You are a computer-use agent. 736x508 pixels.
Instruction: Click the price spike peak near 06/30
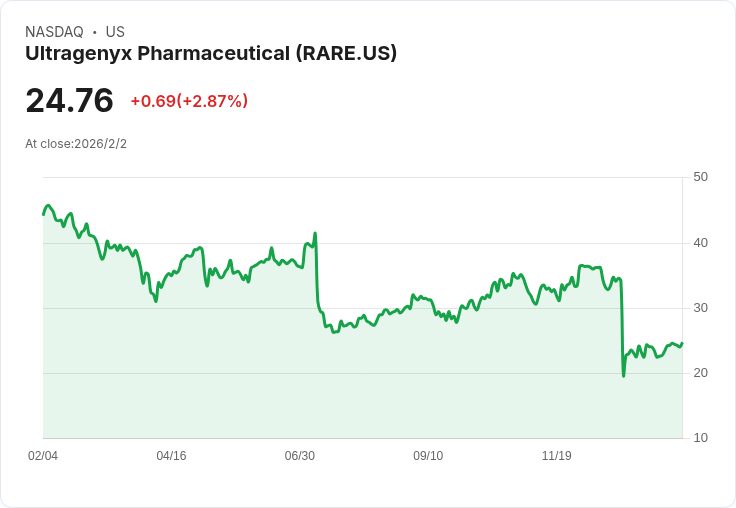[x=315, y=234]
